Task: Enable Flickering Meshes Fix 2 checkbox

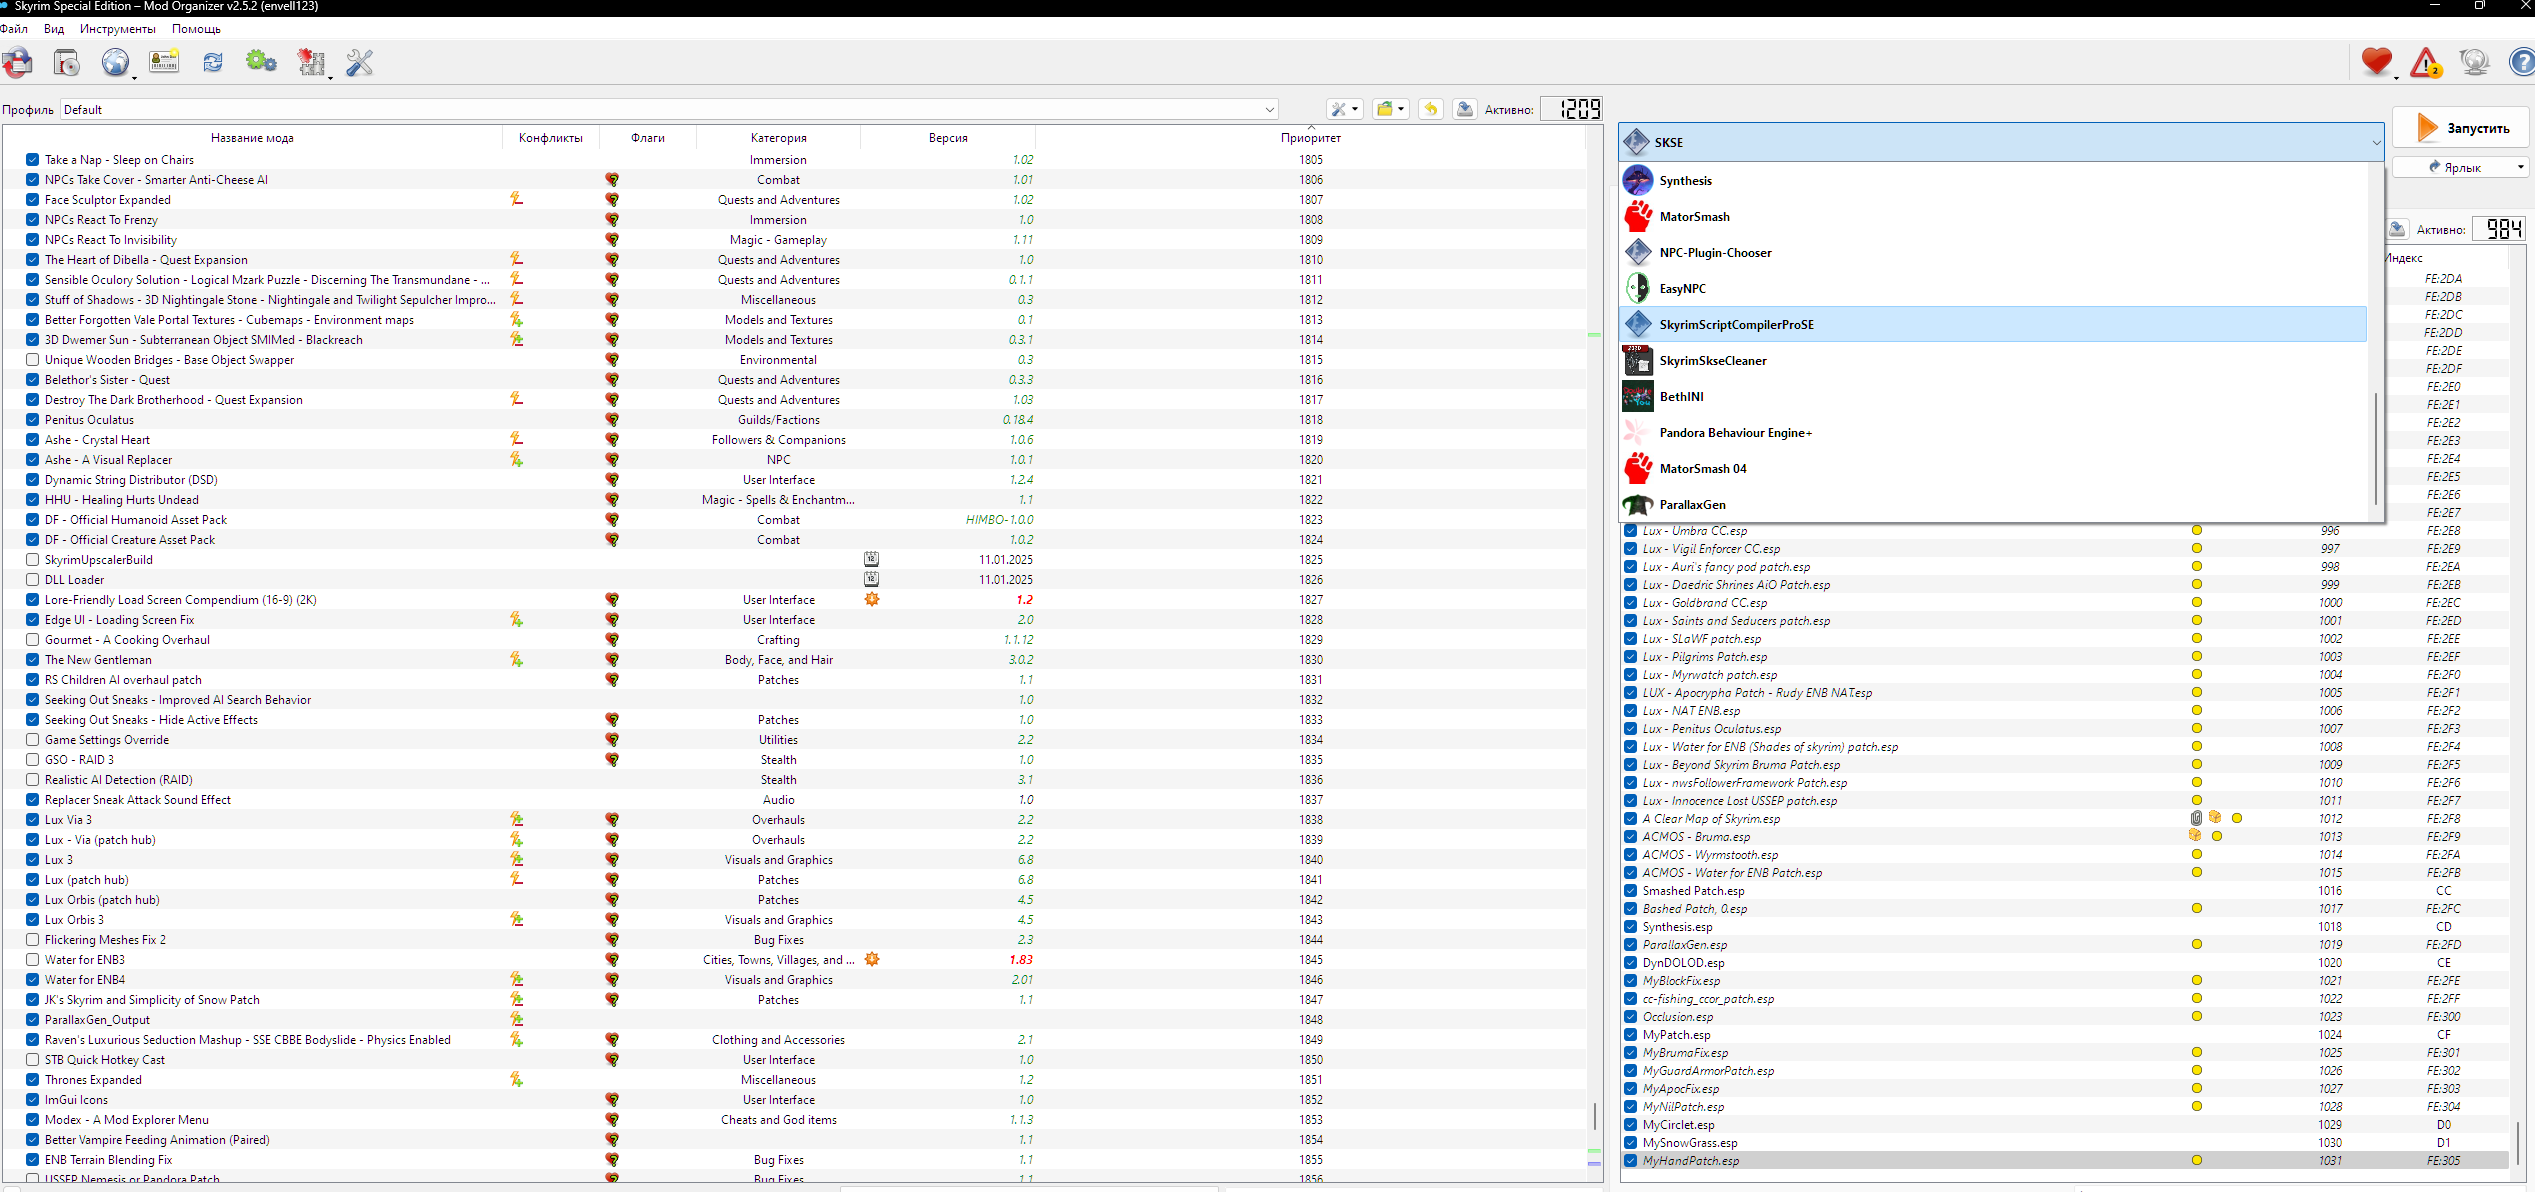Action: point(33,940)
